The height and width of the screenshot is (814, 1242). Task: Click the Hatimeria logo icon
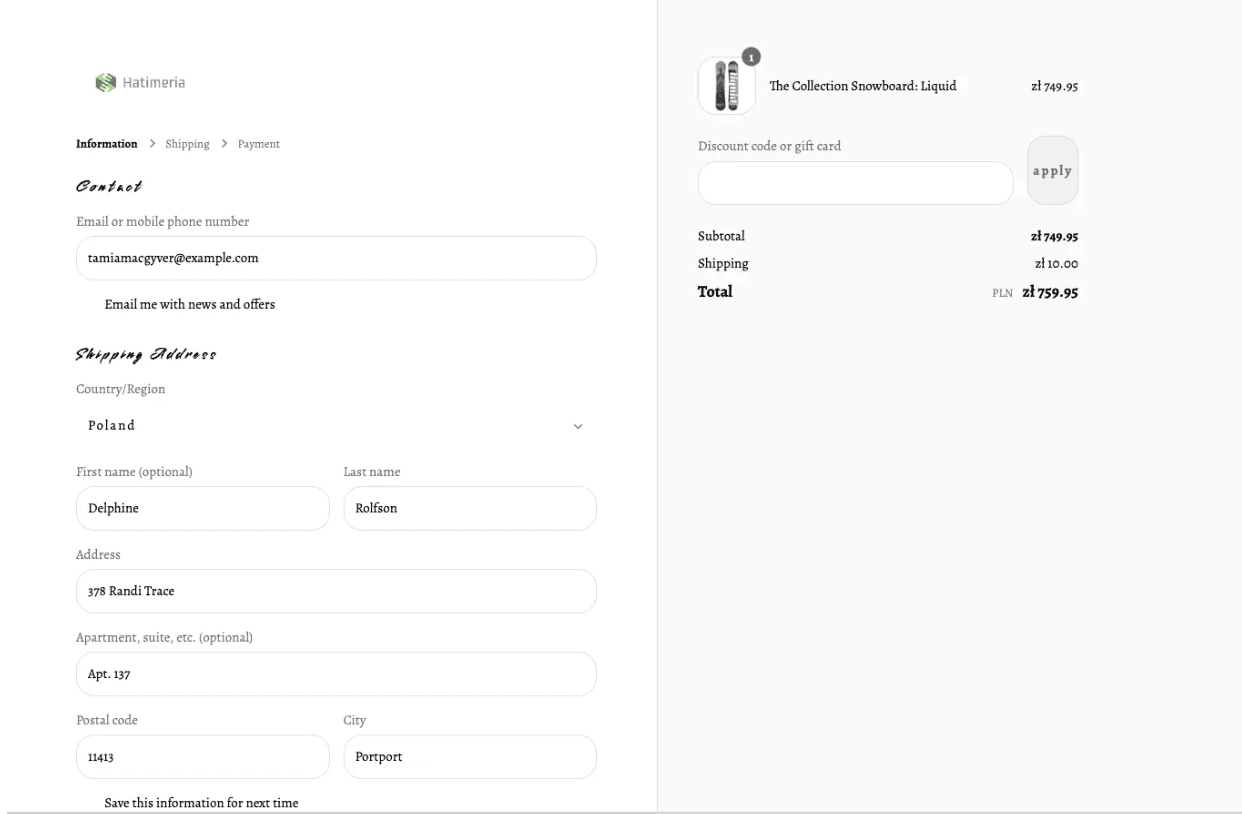click(x=105, y=83)
